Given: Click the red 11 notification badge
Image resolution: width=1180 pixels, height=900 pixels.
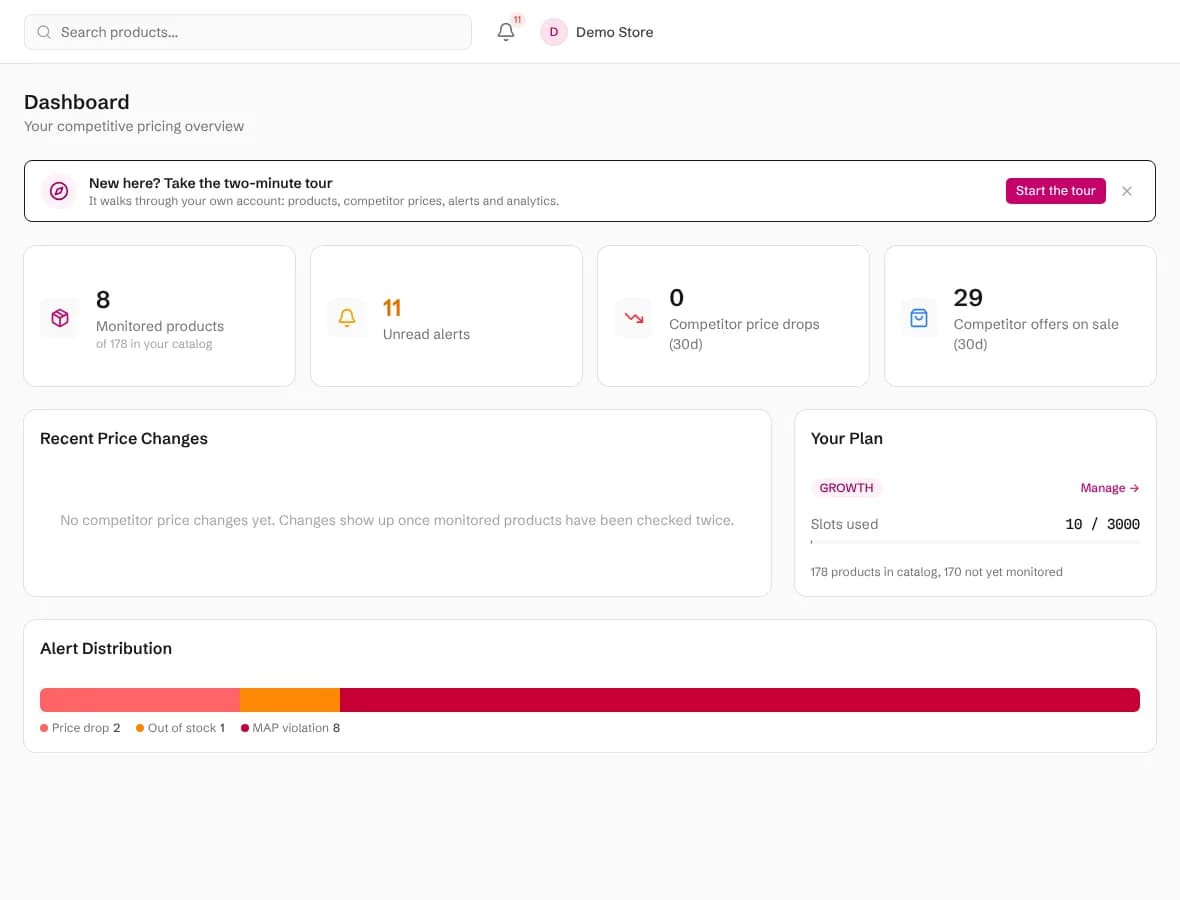Looking at the screenshot, I should pos(517,20).
